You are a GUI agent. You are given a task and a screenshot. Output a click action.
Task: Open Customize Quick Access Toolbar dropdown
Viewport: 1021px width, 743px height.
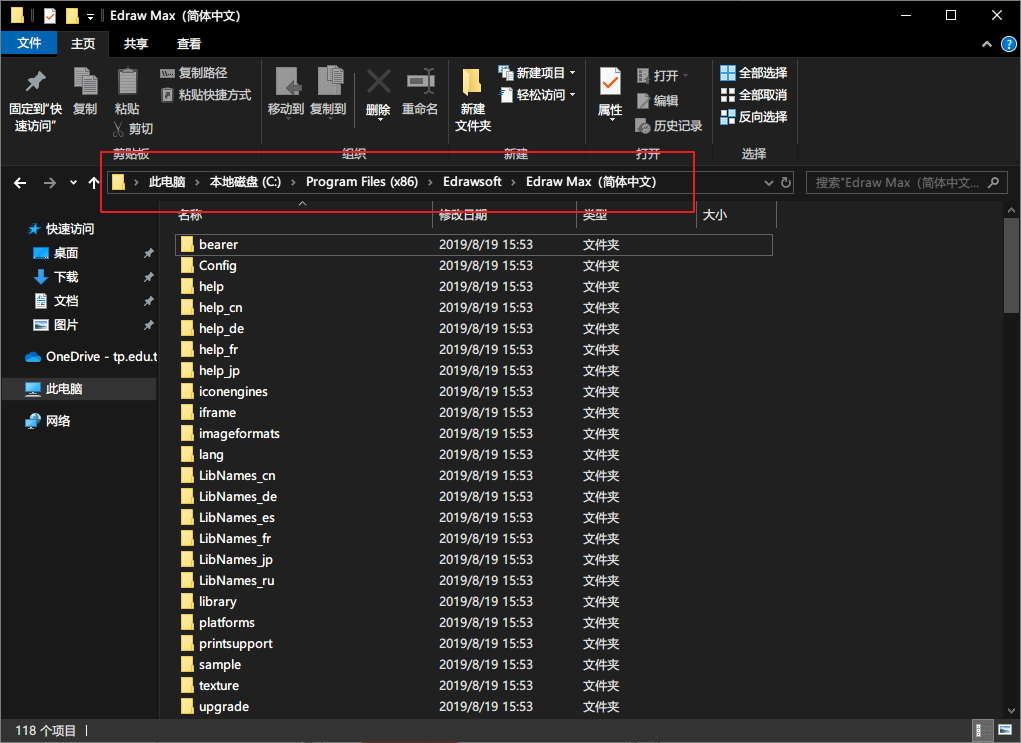point(91,16)
